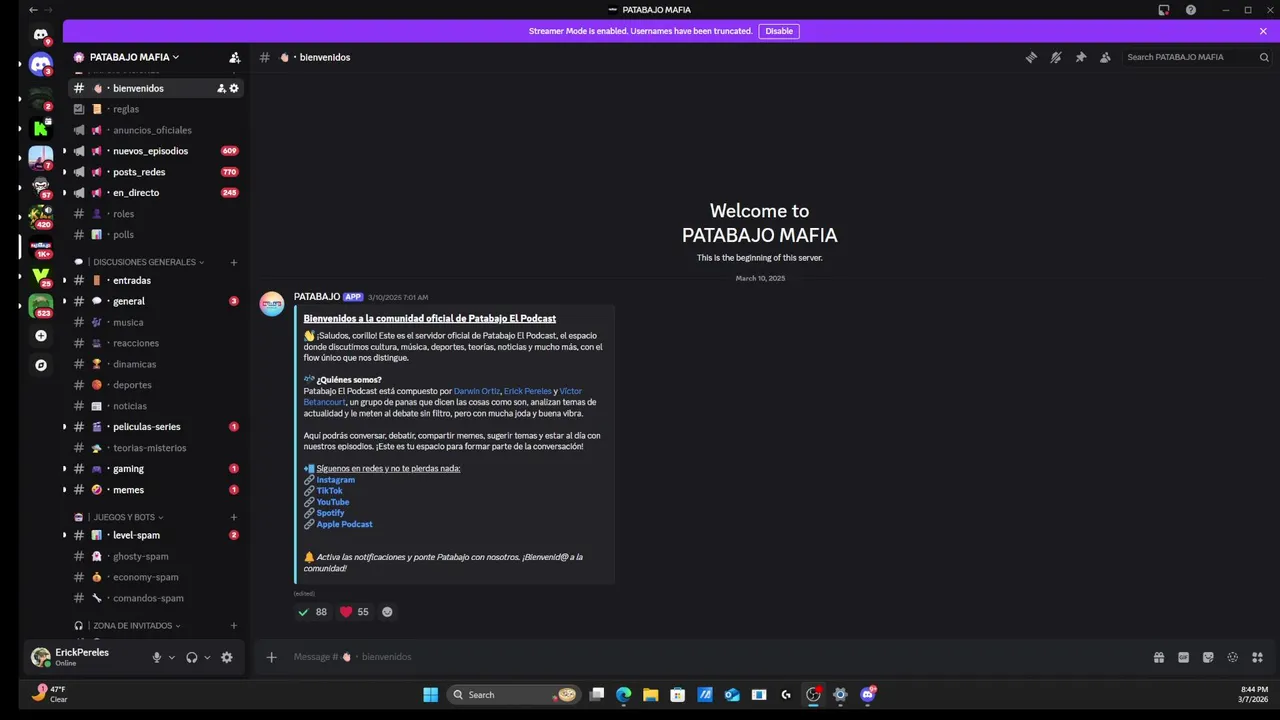Open the YouTube link

pyautogui.click(x=333, y=502)
